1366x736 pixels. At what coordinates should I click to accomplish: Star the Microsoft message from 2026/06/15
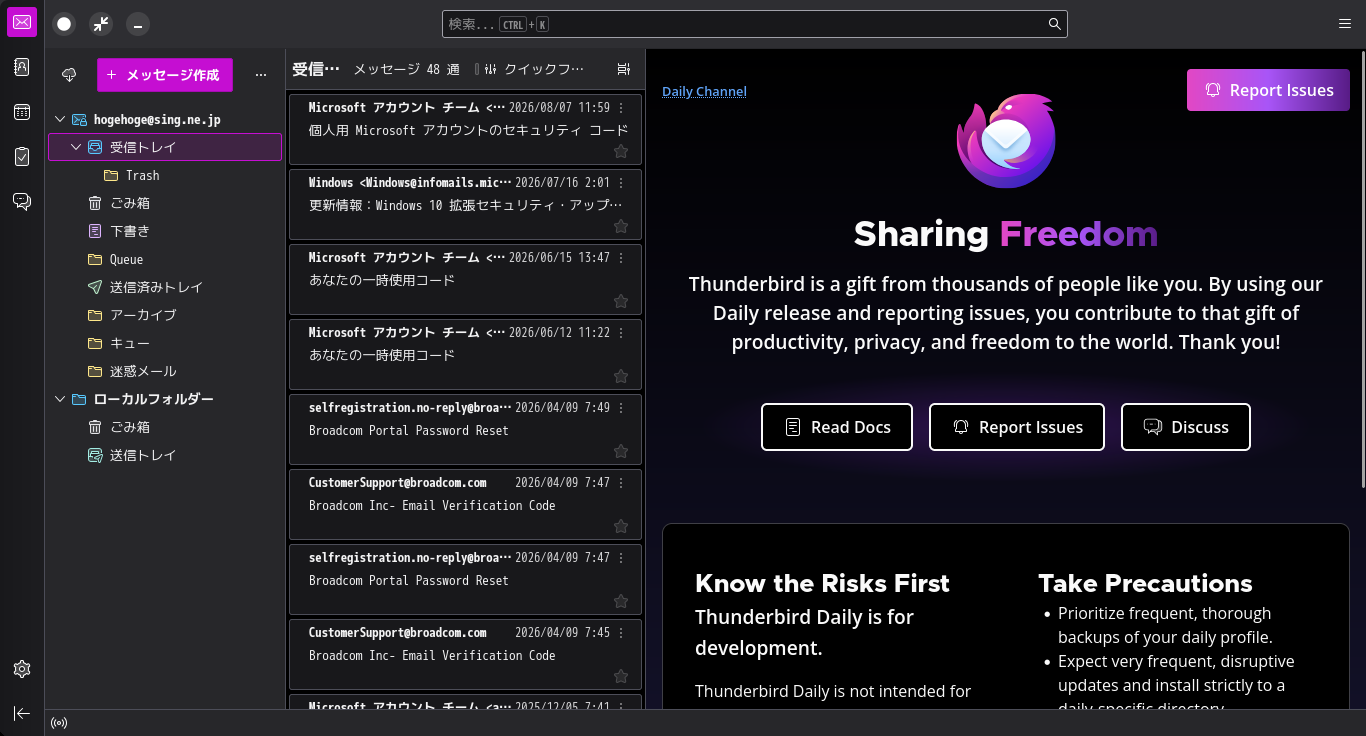click(x=621, y=301)
